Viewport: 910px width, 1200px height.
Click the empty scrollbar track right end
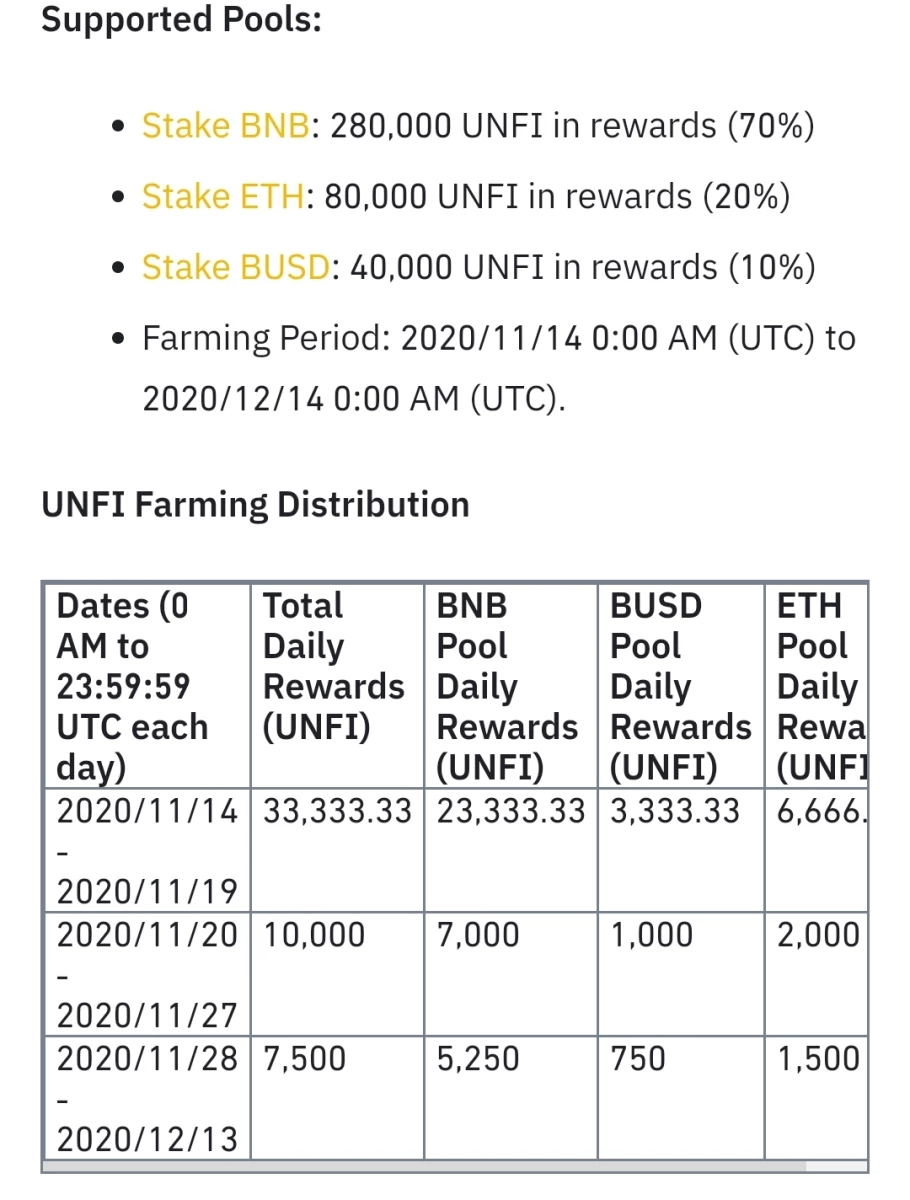837,1166
